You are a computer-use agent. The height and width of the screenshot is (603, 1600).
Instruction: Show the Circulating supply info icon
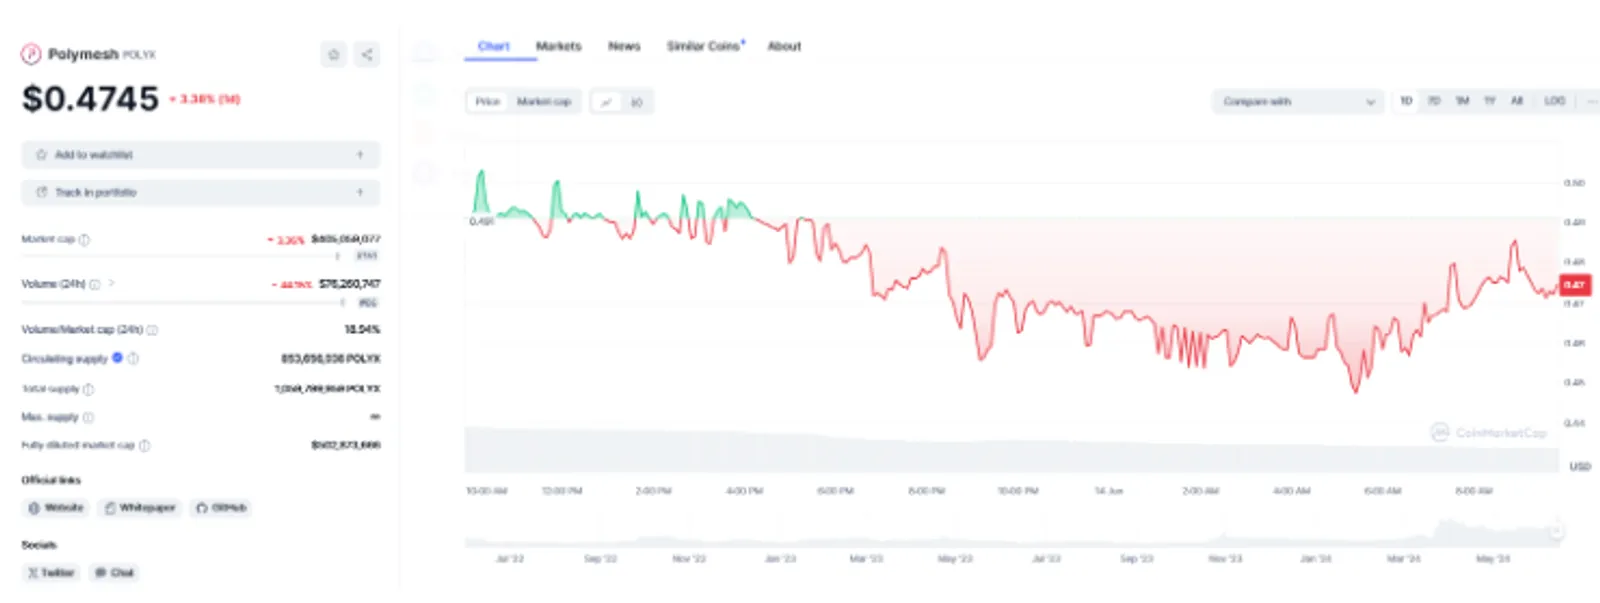point(134,358)
